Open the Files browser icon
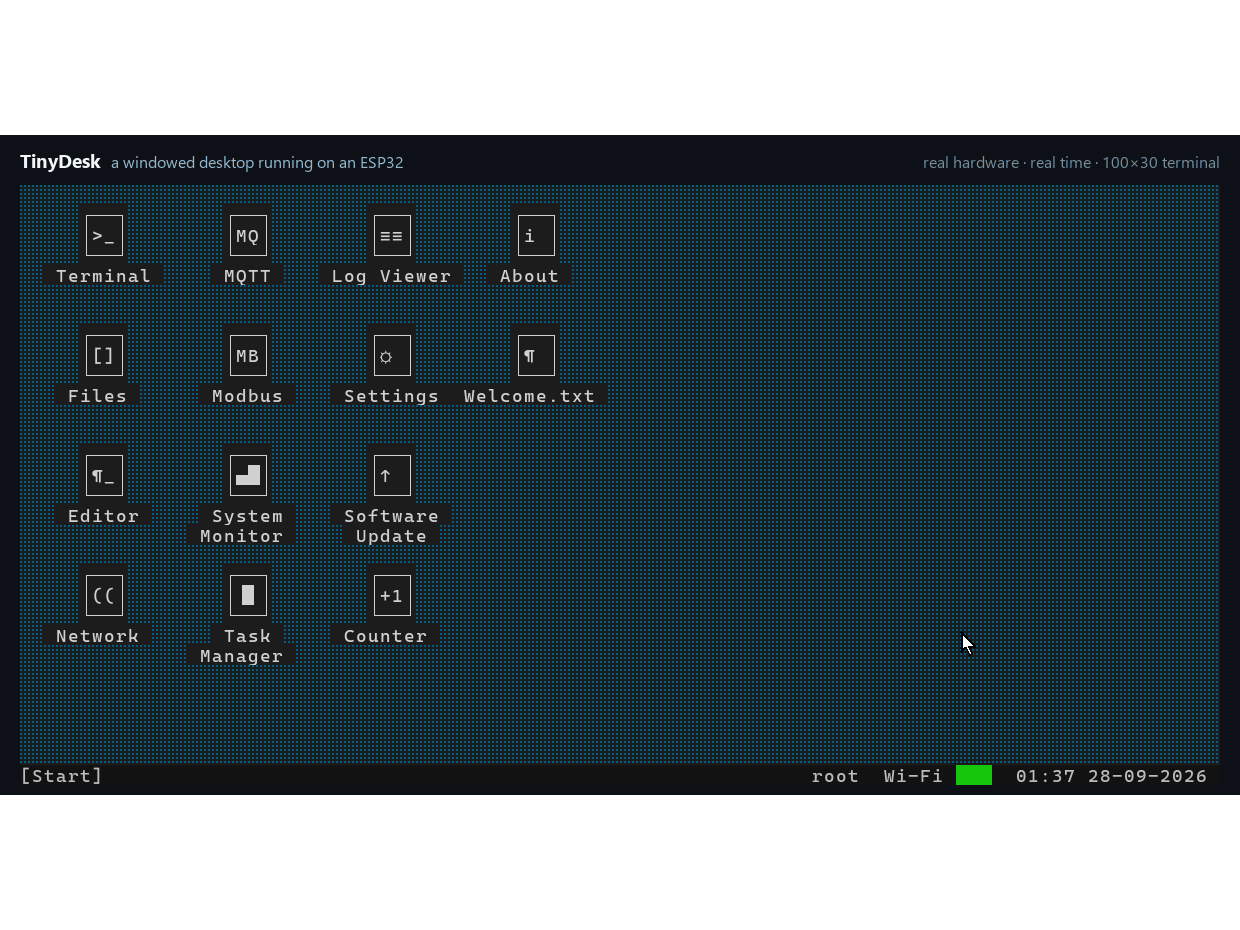Viewport: 1240px width, 930px height. [x=104, y=356]
